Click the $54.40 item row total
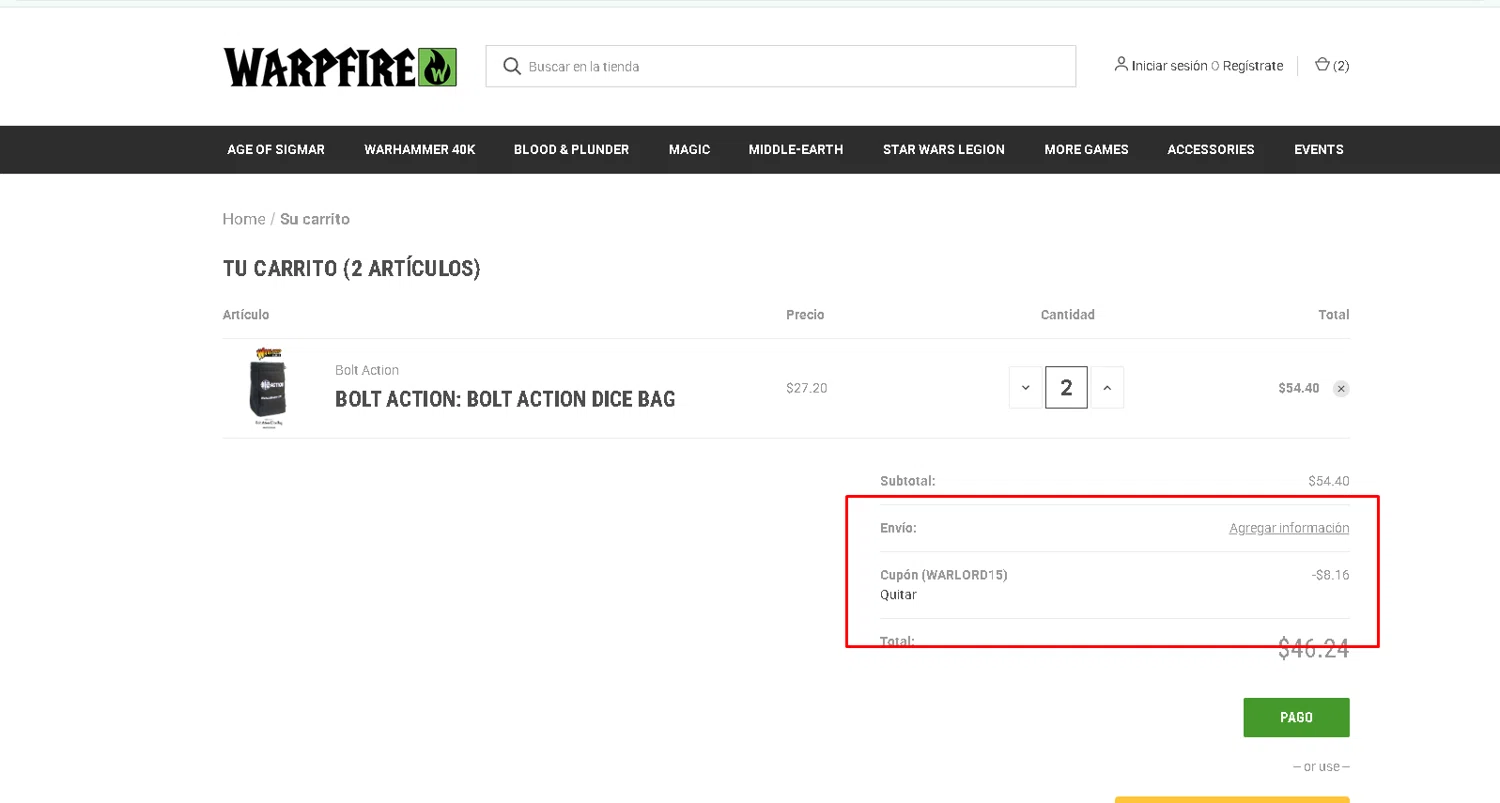 point(1299,388)
